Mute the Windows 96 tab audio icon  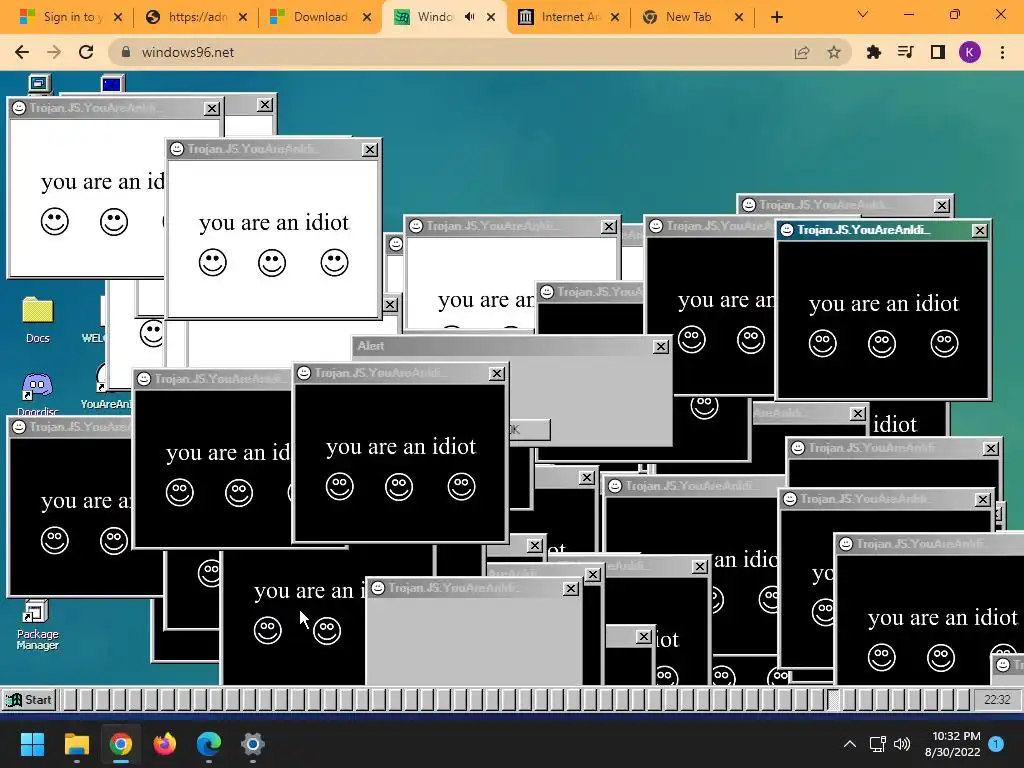[x=470, y=17]
